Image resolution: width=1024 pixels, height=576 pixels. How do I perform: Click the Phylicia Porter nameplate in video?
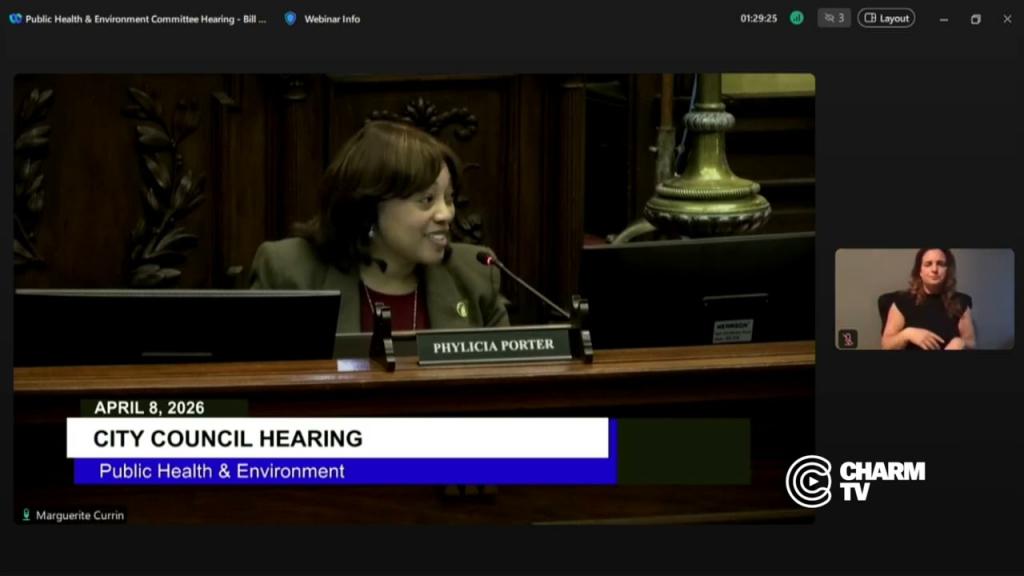point(493,346)
